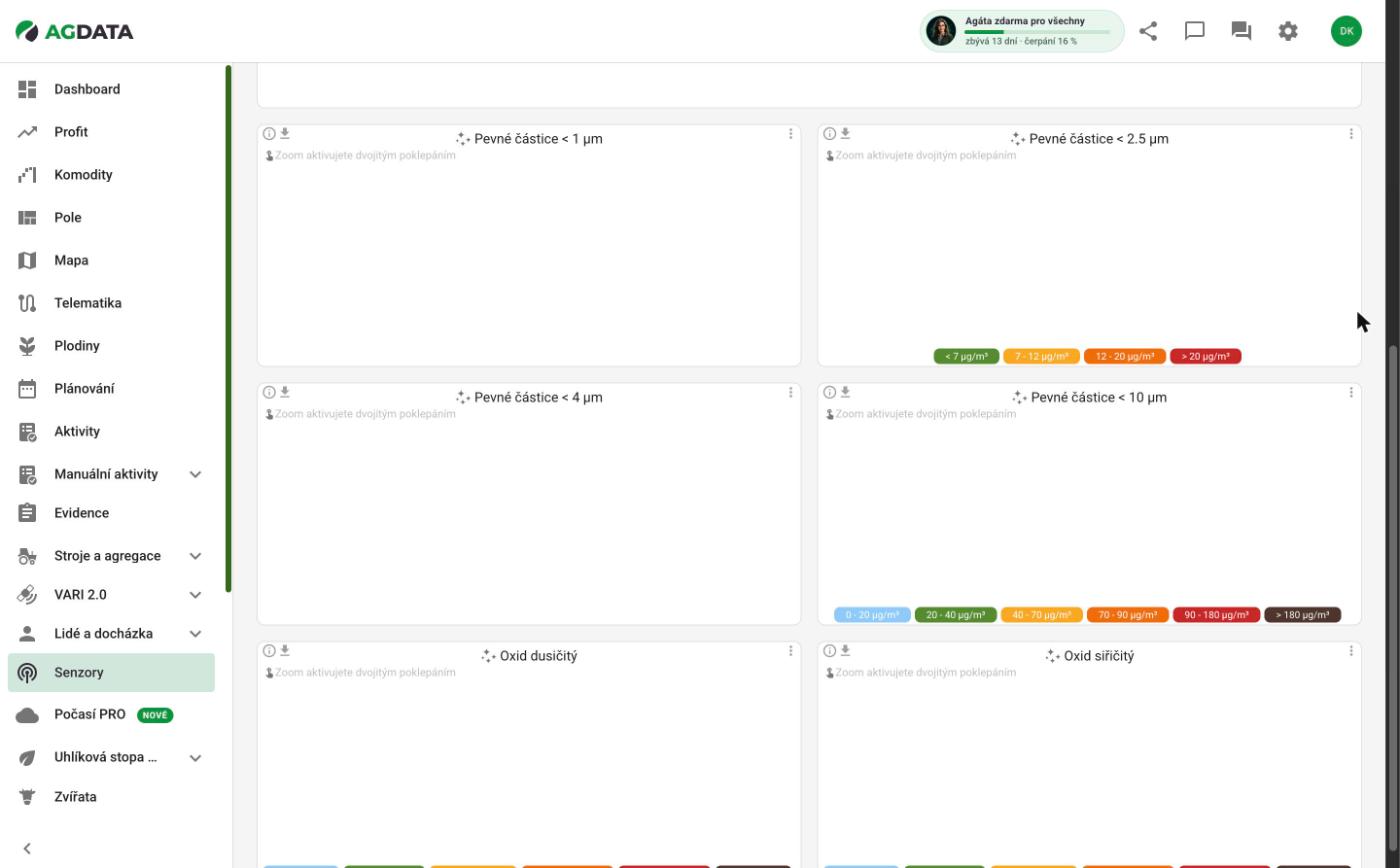Open Komodity in the sidebar
This screenshot has height=868, width=1400.
tap(111, 175)
